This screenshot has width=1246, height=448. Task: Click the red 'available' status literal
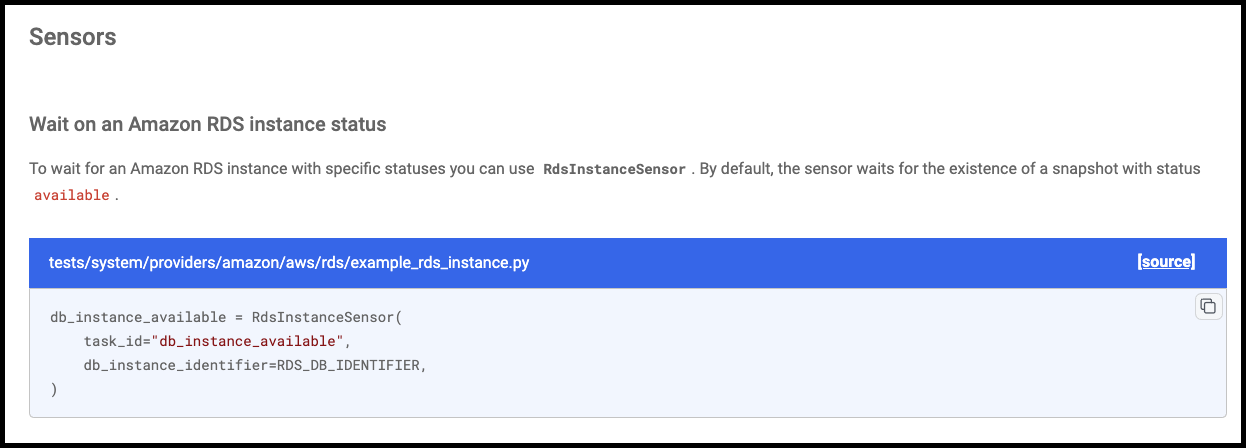click(x=71, y=195)
